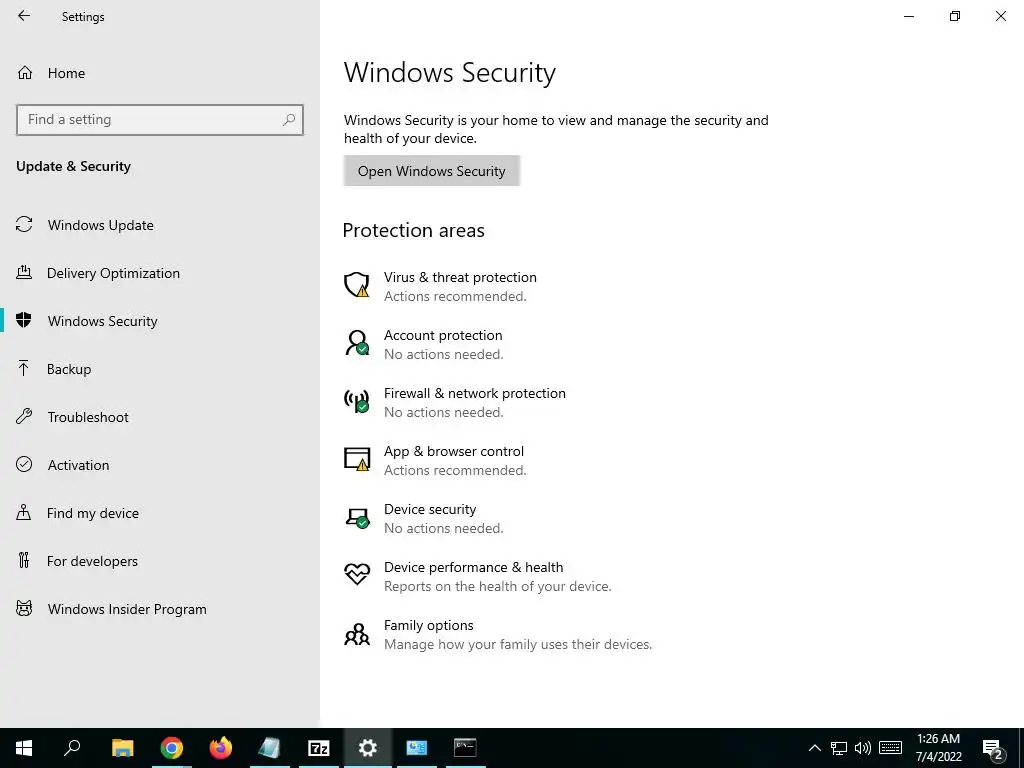
Task: Click Open Windows Security button
Action: 432,171
